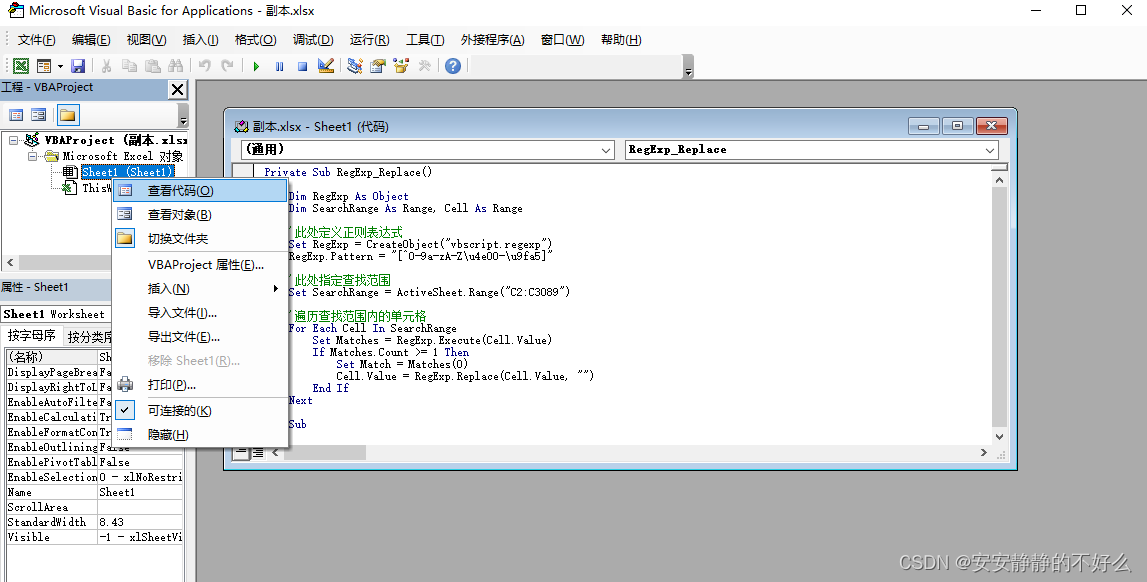This screenshot has width=1147, height=582.
Task: Open the 窗口(W) menu
Action: 563,39
